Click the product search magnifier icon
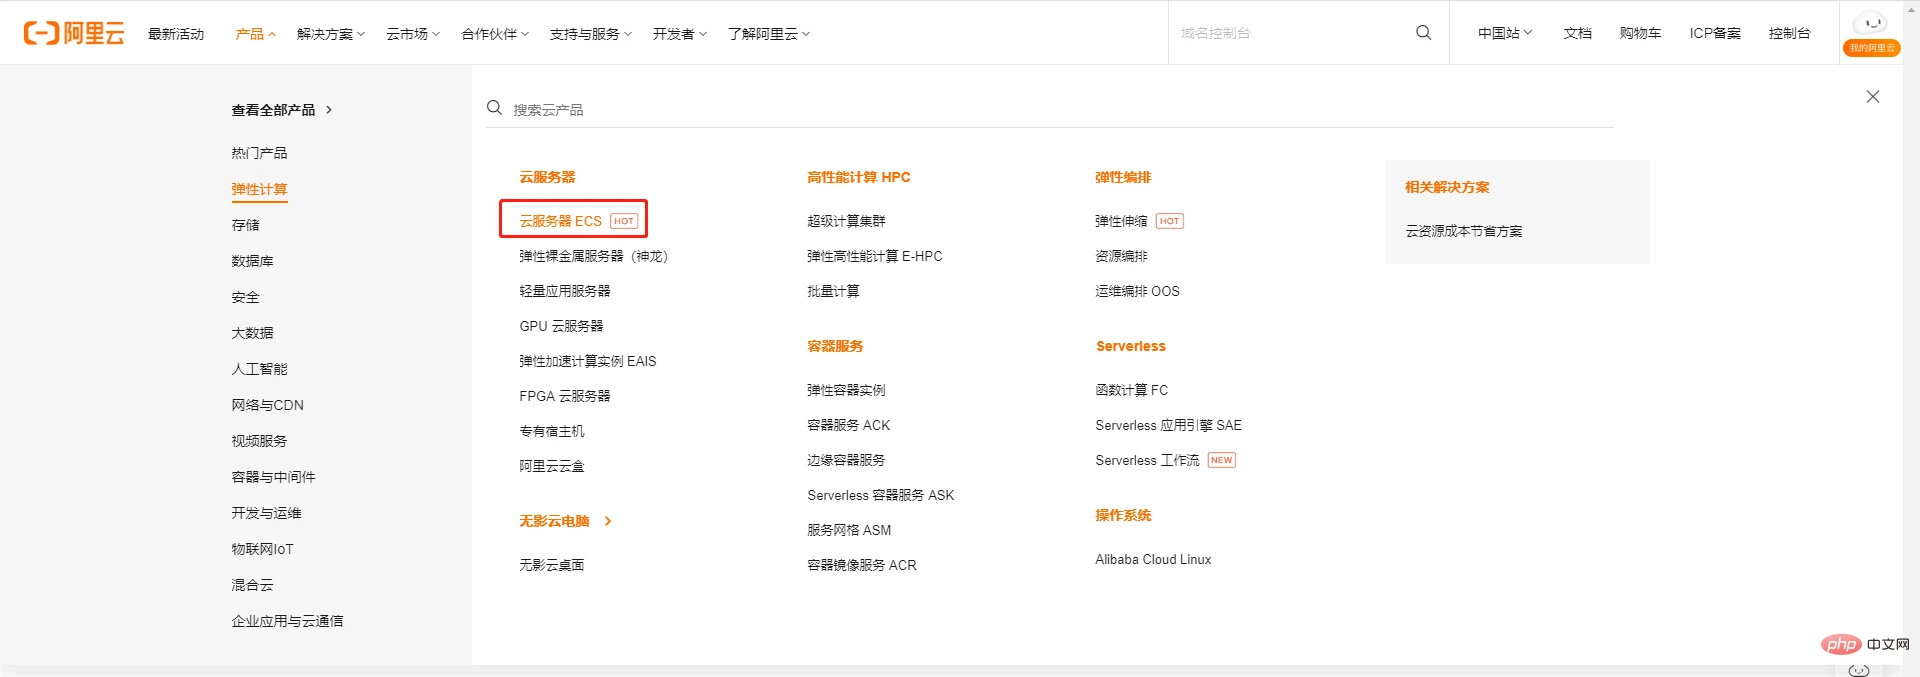Viewport: 1920px width, 677px height. point(494,108)
